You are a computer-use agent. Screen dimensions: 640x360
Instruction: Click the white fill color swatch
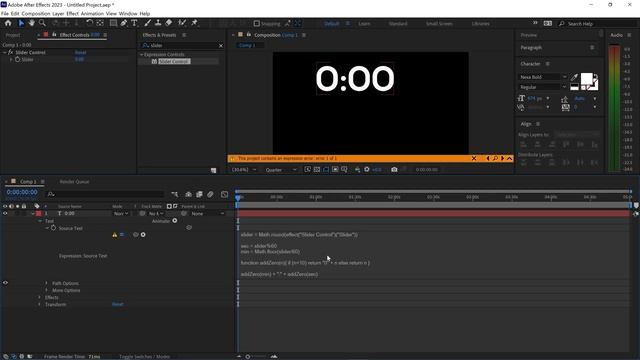(587, 78)
